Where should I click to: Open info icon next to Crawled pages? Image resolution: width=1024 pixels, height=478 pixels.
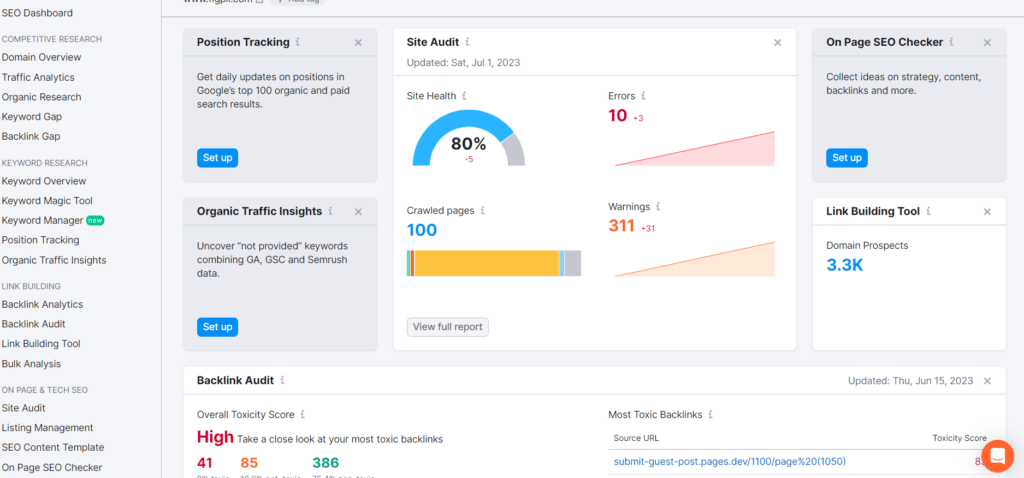point(483,210)
